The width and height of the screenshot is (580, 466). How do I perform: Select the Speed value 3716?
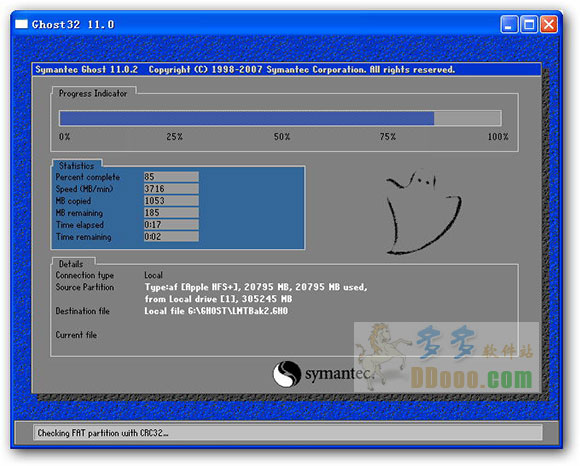(x=171, y=189)
